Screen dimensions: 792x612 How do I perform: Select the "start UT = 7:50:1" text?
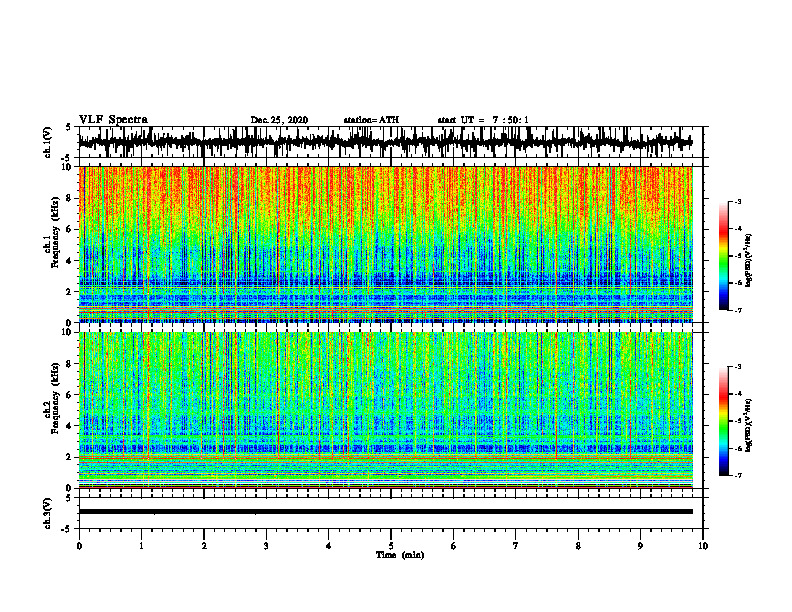(x=483, y=120)
